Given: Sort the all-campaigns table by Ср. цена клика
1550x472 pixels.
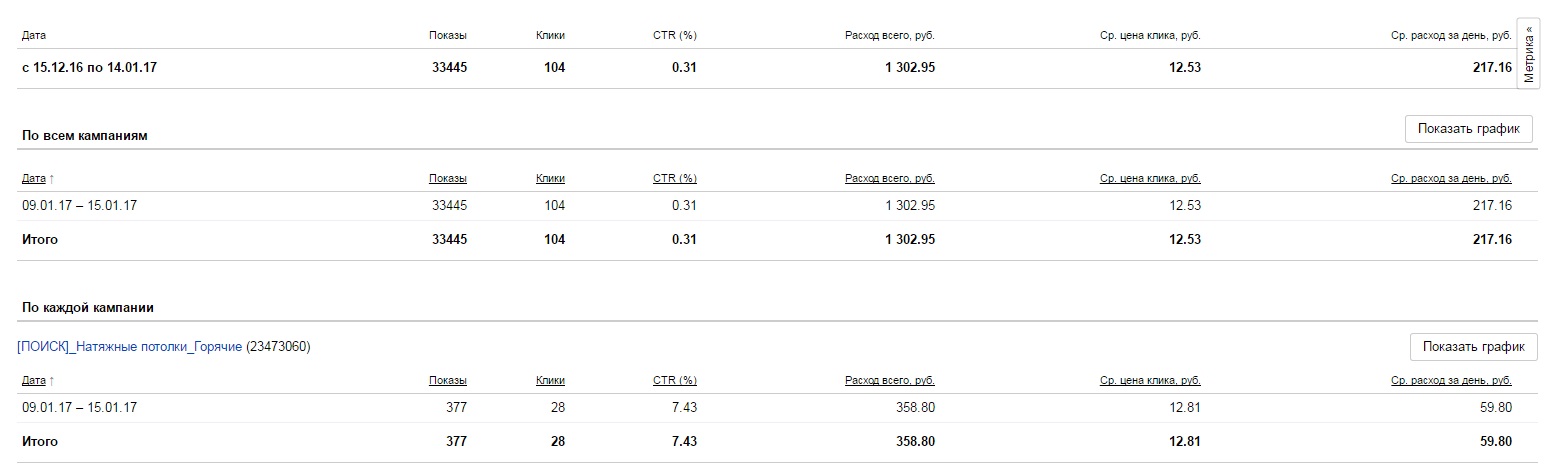Looking at the screenshot, I should click(x=1150, y=179).
